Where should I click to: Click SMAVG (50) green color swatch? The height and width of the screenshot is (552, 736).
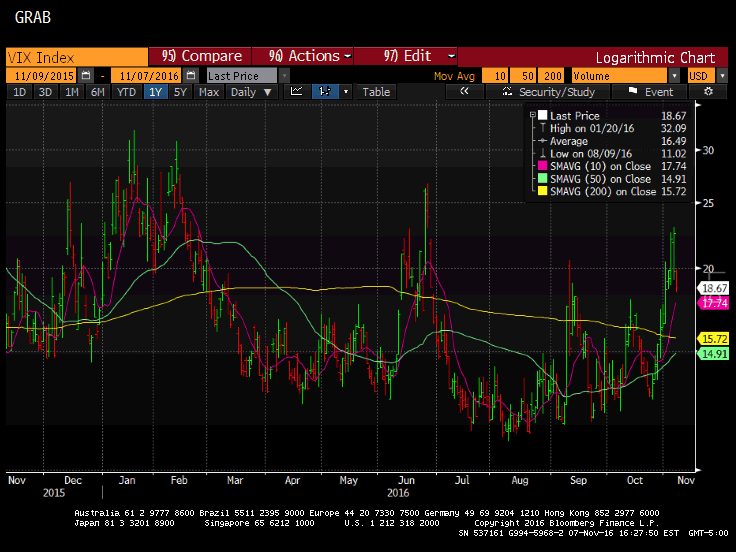pyautogui.click(x=543, y=179)
